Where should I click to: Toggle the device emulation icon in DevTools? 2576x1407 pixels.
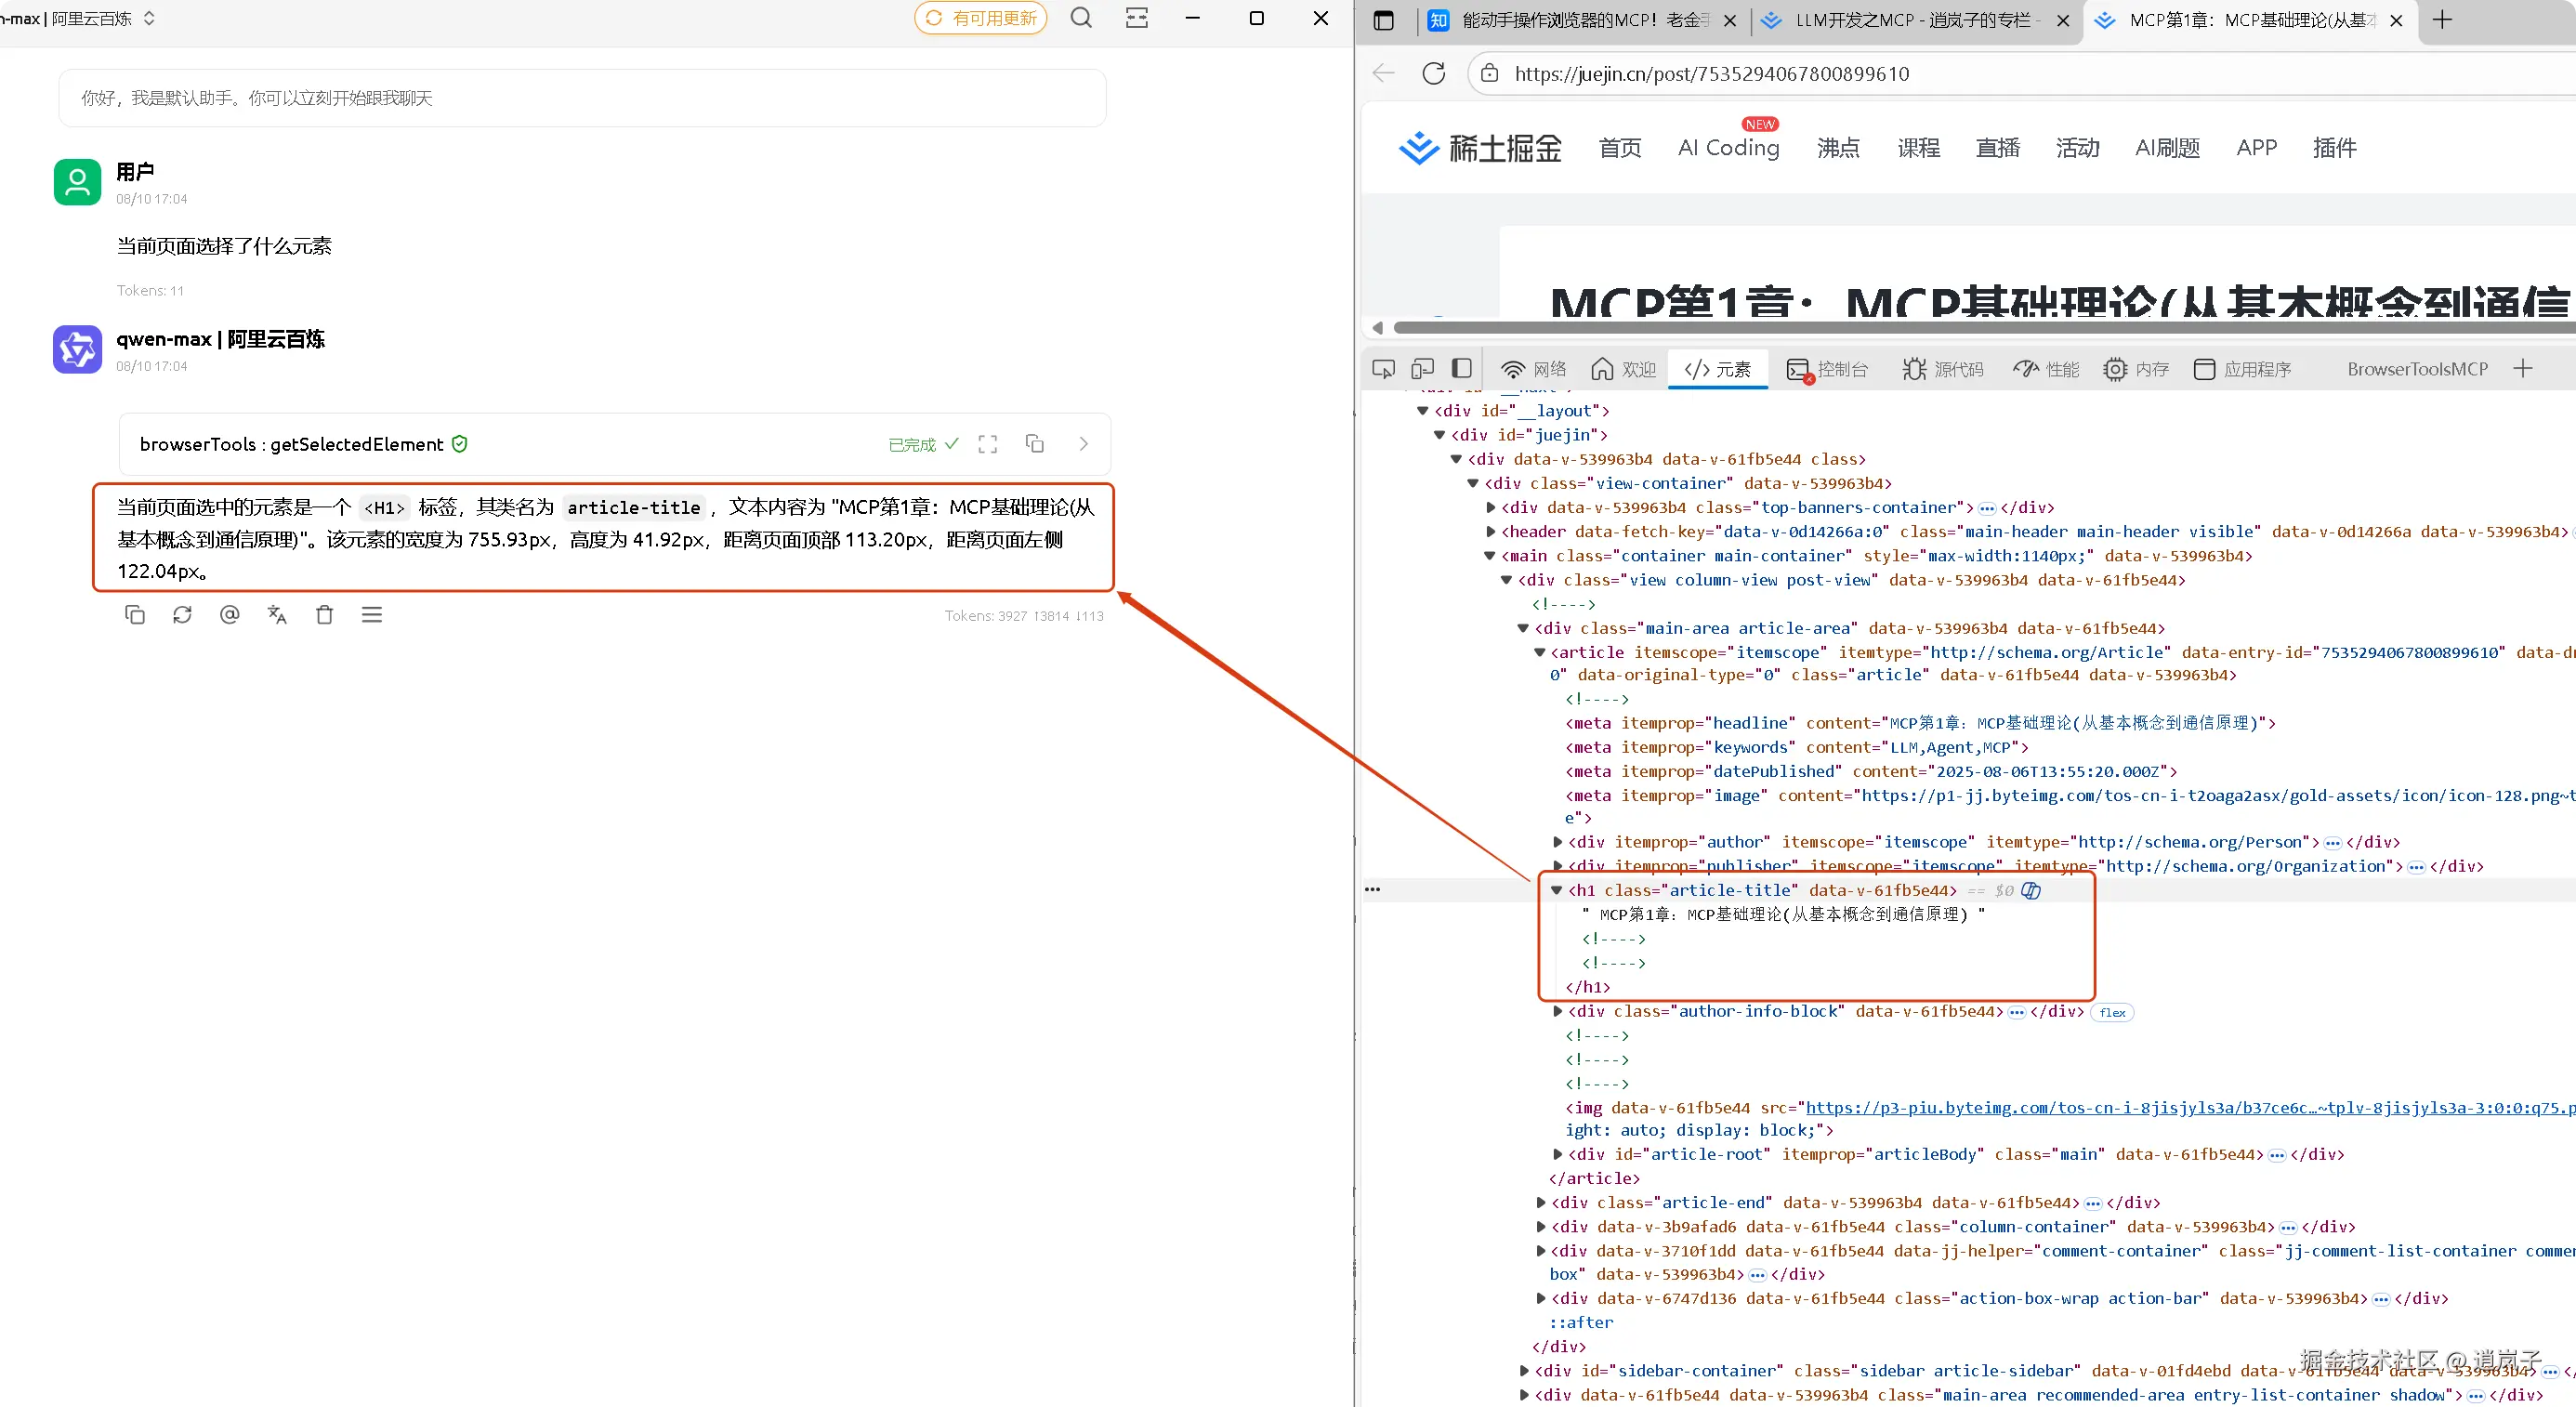point(1422,369)
